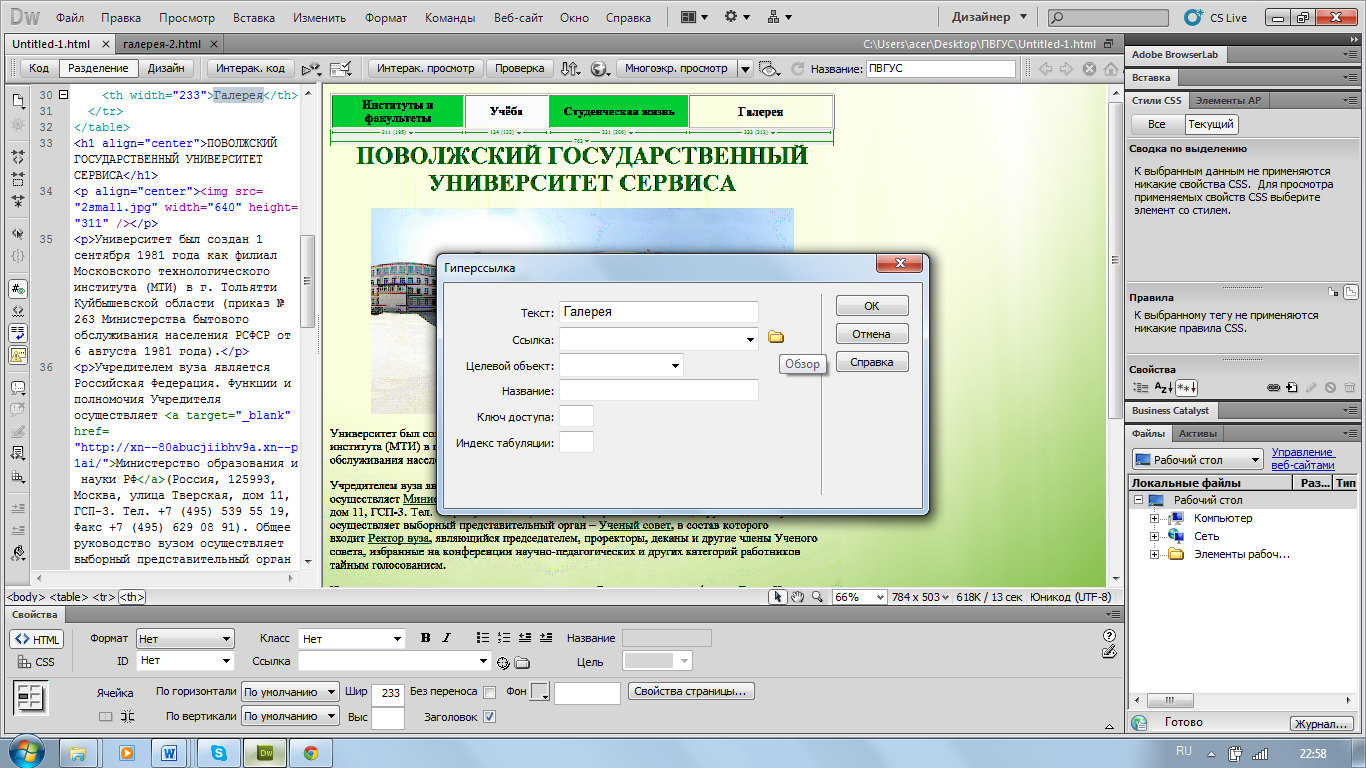Viewport: 1366px width, 768px height.
Task: Select the hand tool in status bar
Action: click(798, 597)
